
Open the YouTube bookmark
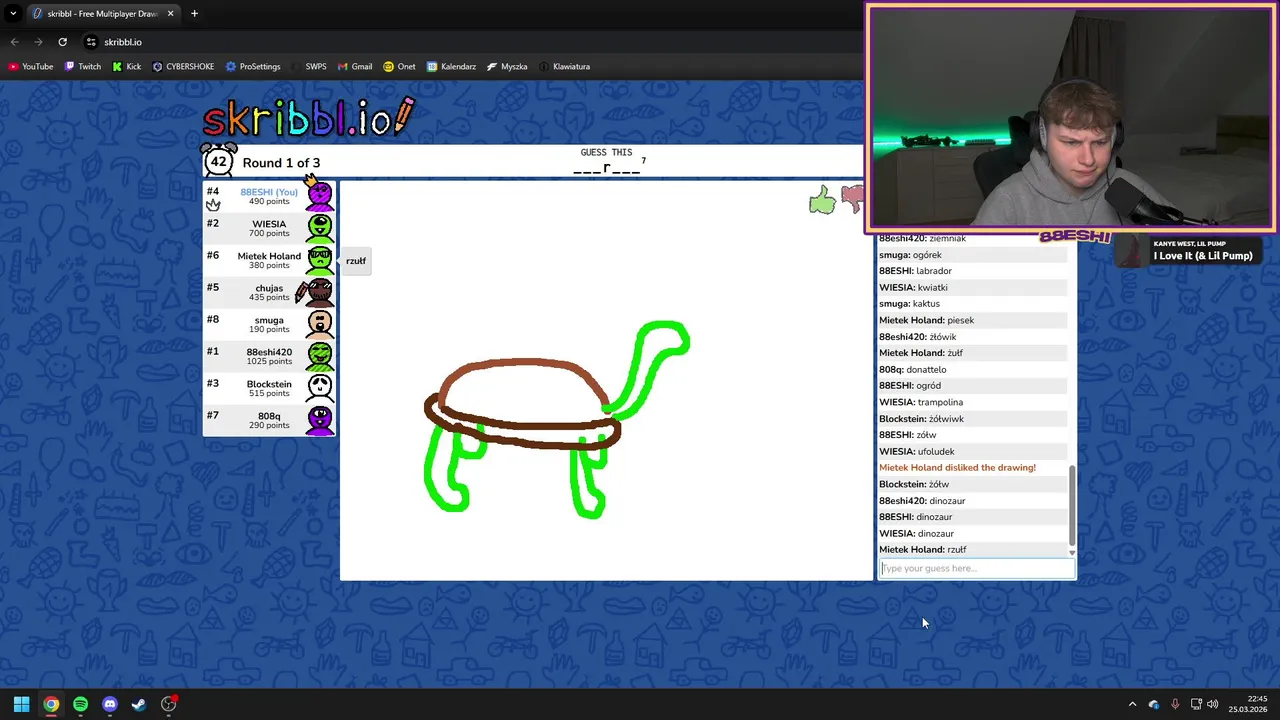(31, 67)
